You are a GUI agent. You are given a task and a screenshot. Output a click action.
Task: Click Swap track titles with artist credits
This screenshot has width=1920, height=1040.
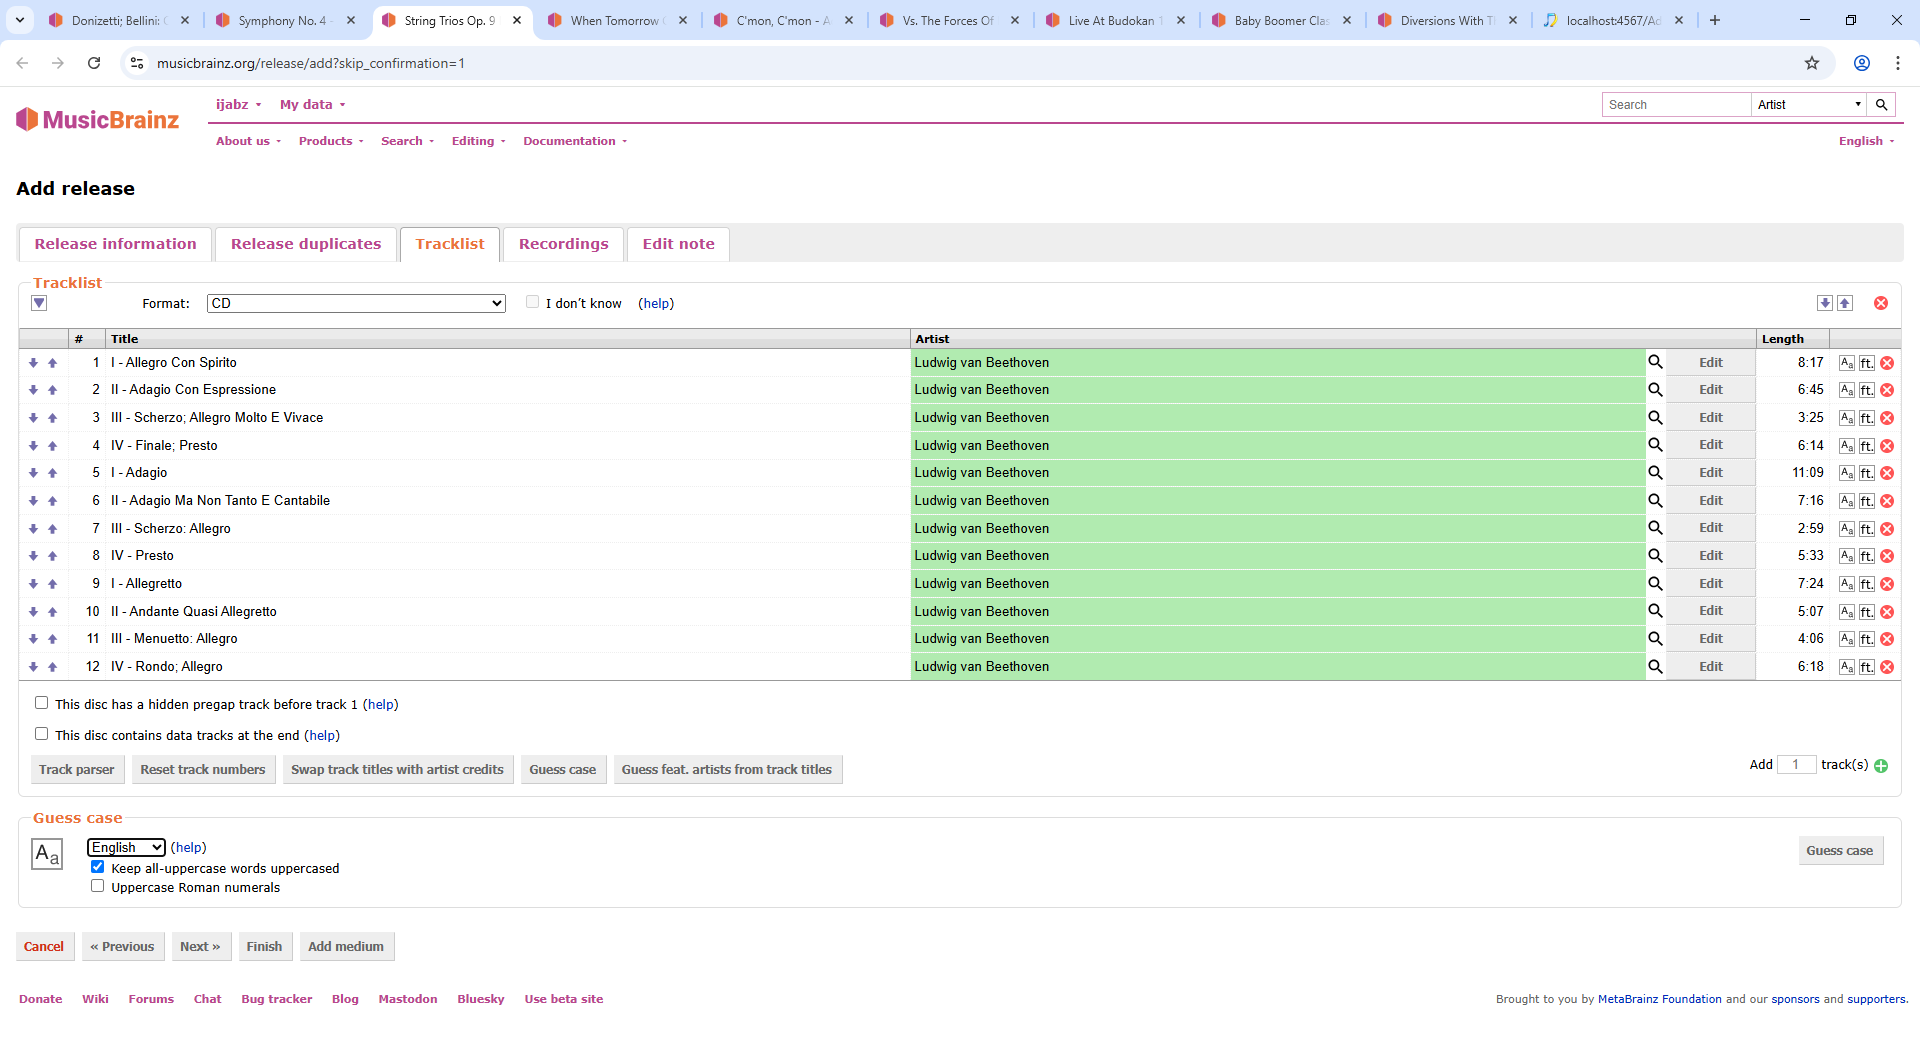398,770
